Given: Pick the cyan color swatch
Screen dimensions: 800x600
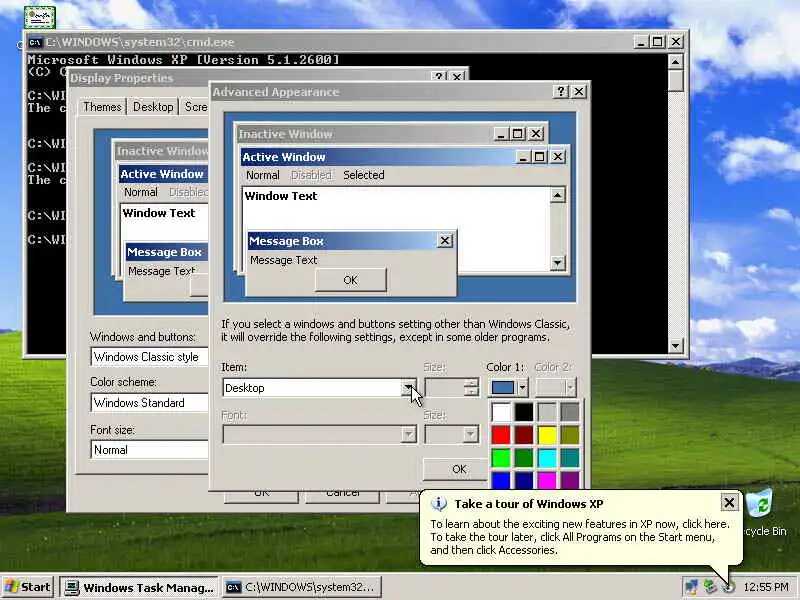Looking at the screenshot, I should point(547,458).
